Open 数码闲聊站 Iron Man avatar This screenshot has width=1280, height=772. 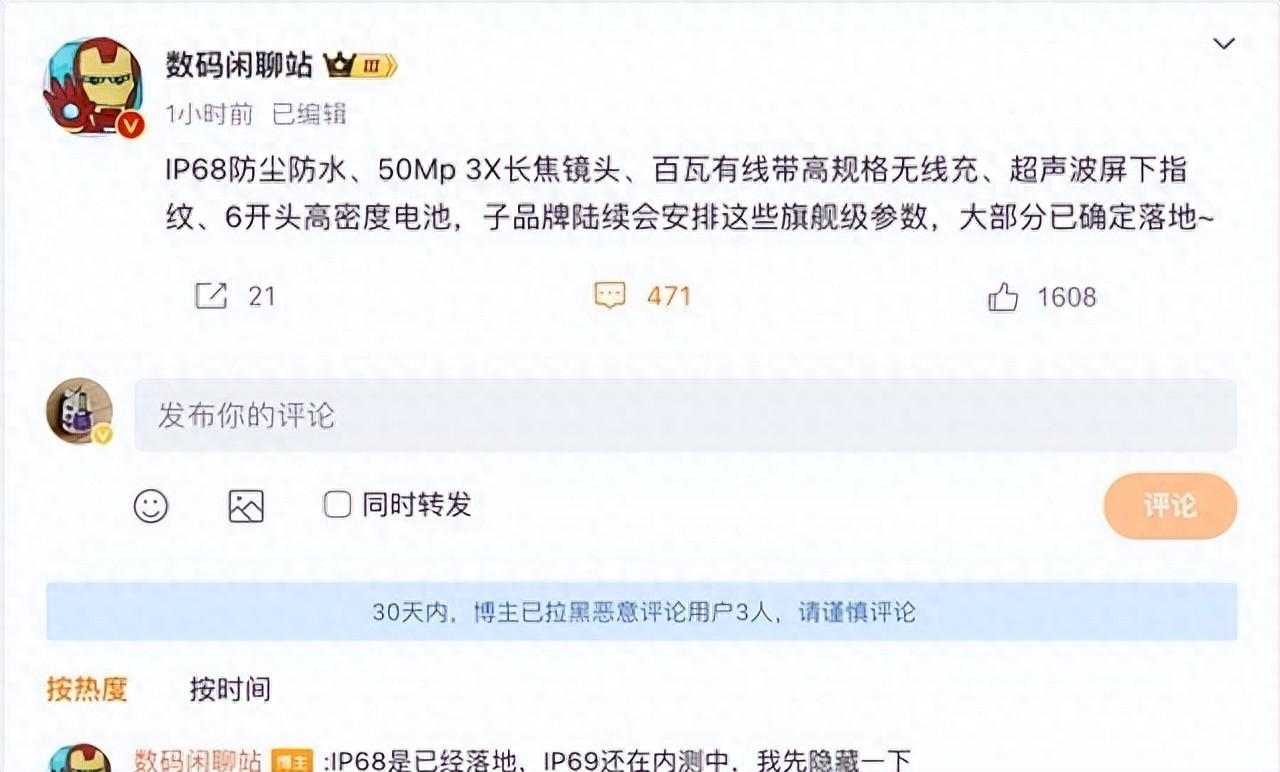coord(93,87)
